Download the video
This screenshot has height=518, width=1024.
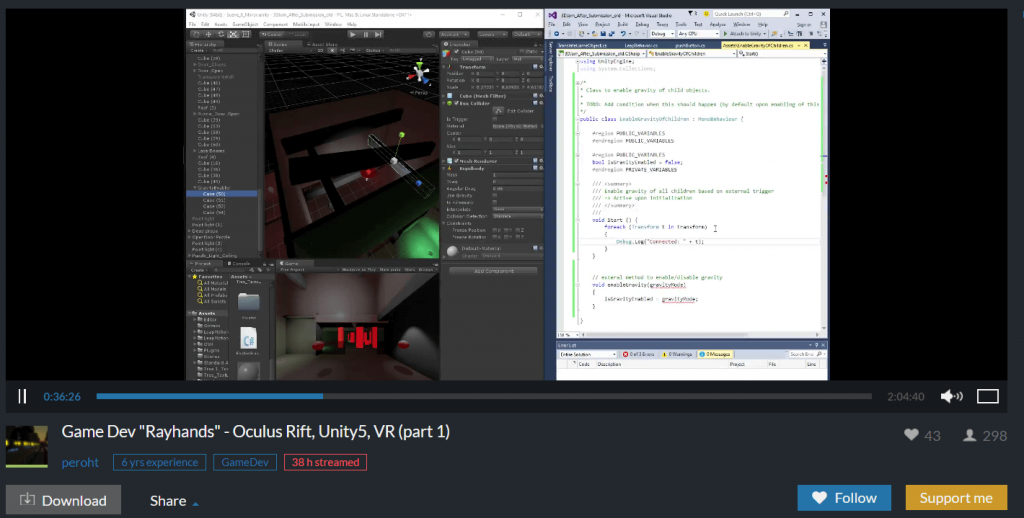[63, 500]
